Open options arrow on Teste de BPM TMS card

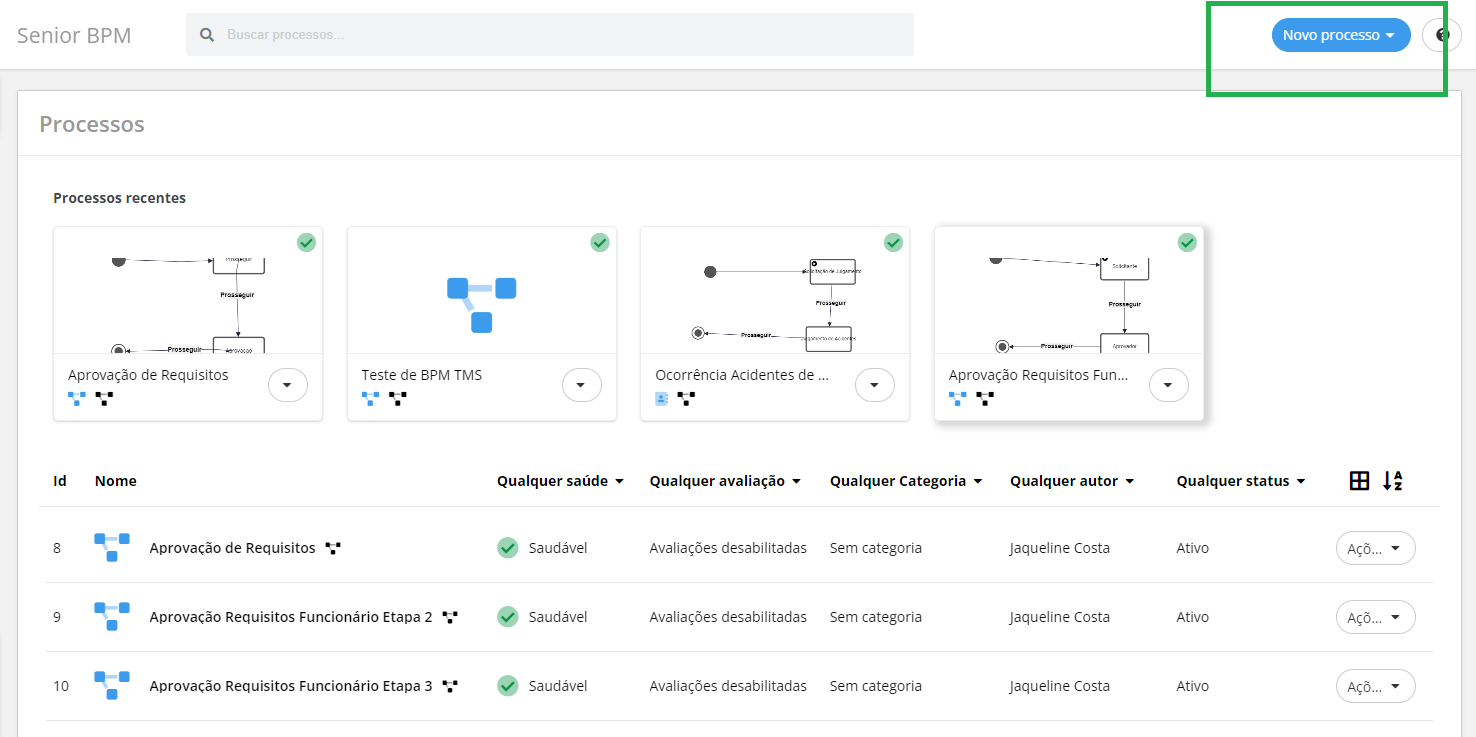point(582,385)
